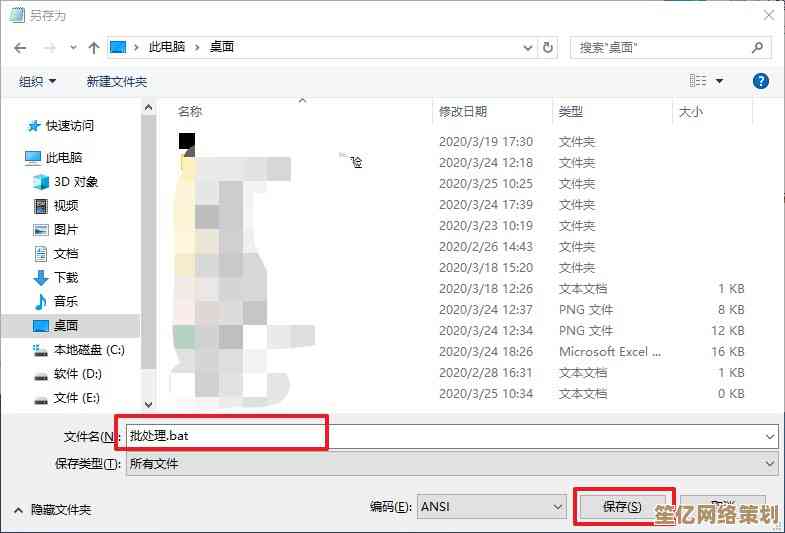This screenshot has height=533, width=785.
Task: Click 新建文件夹 in the toolbar
Action: click(116, 81)
